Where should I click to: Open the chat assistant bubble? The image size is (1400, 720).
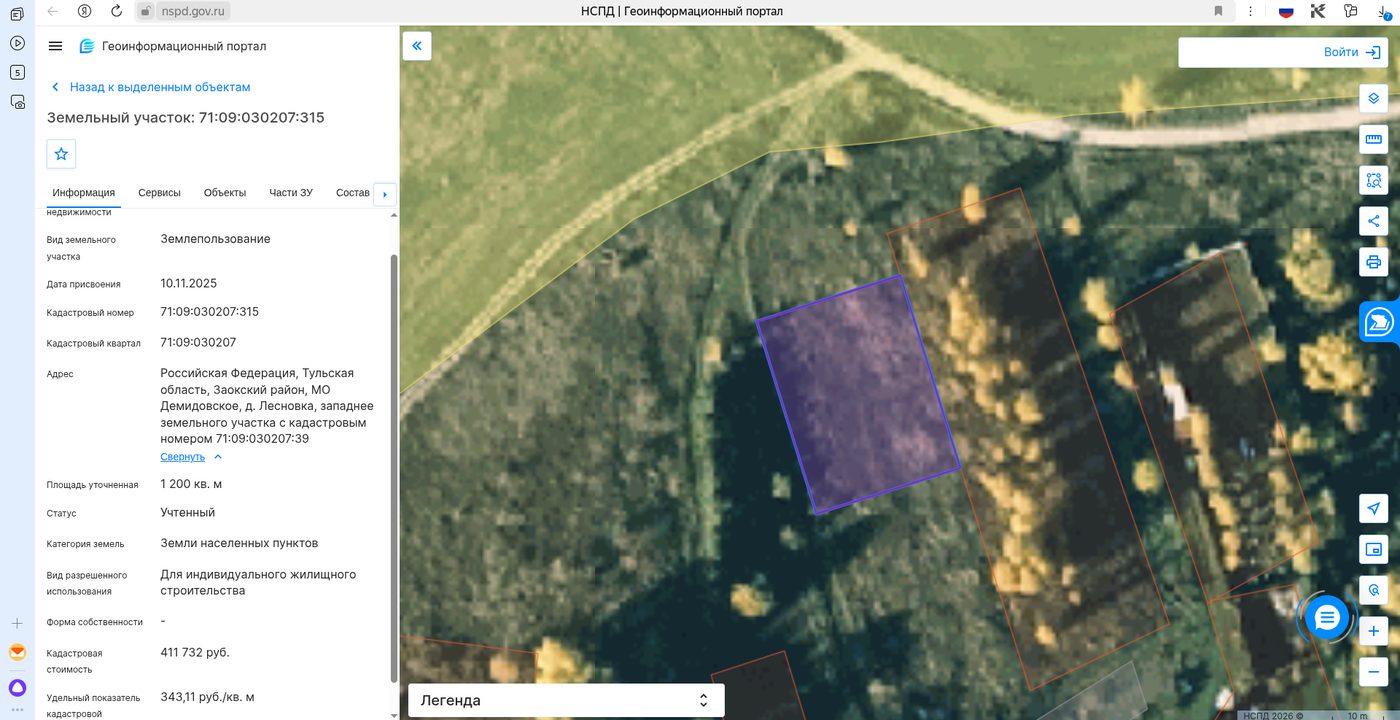coord(1327,618)
